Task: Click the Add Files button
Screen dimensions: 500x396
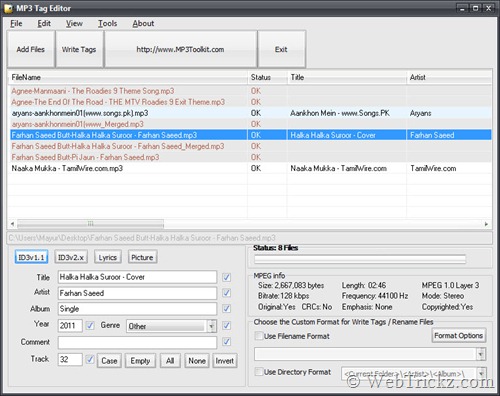Action: pyautogui.click(x=31, y=49)
